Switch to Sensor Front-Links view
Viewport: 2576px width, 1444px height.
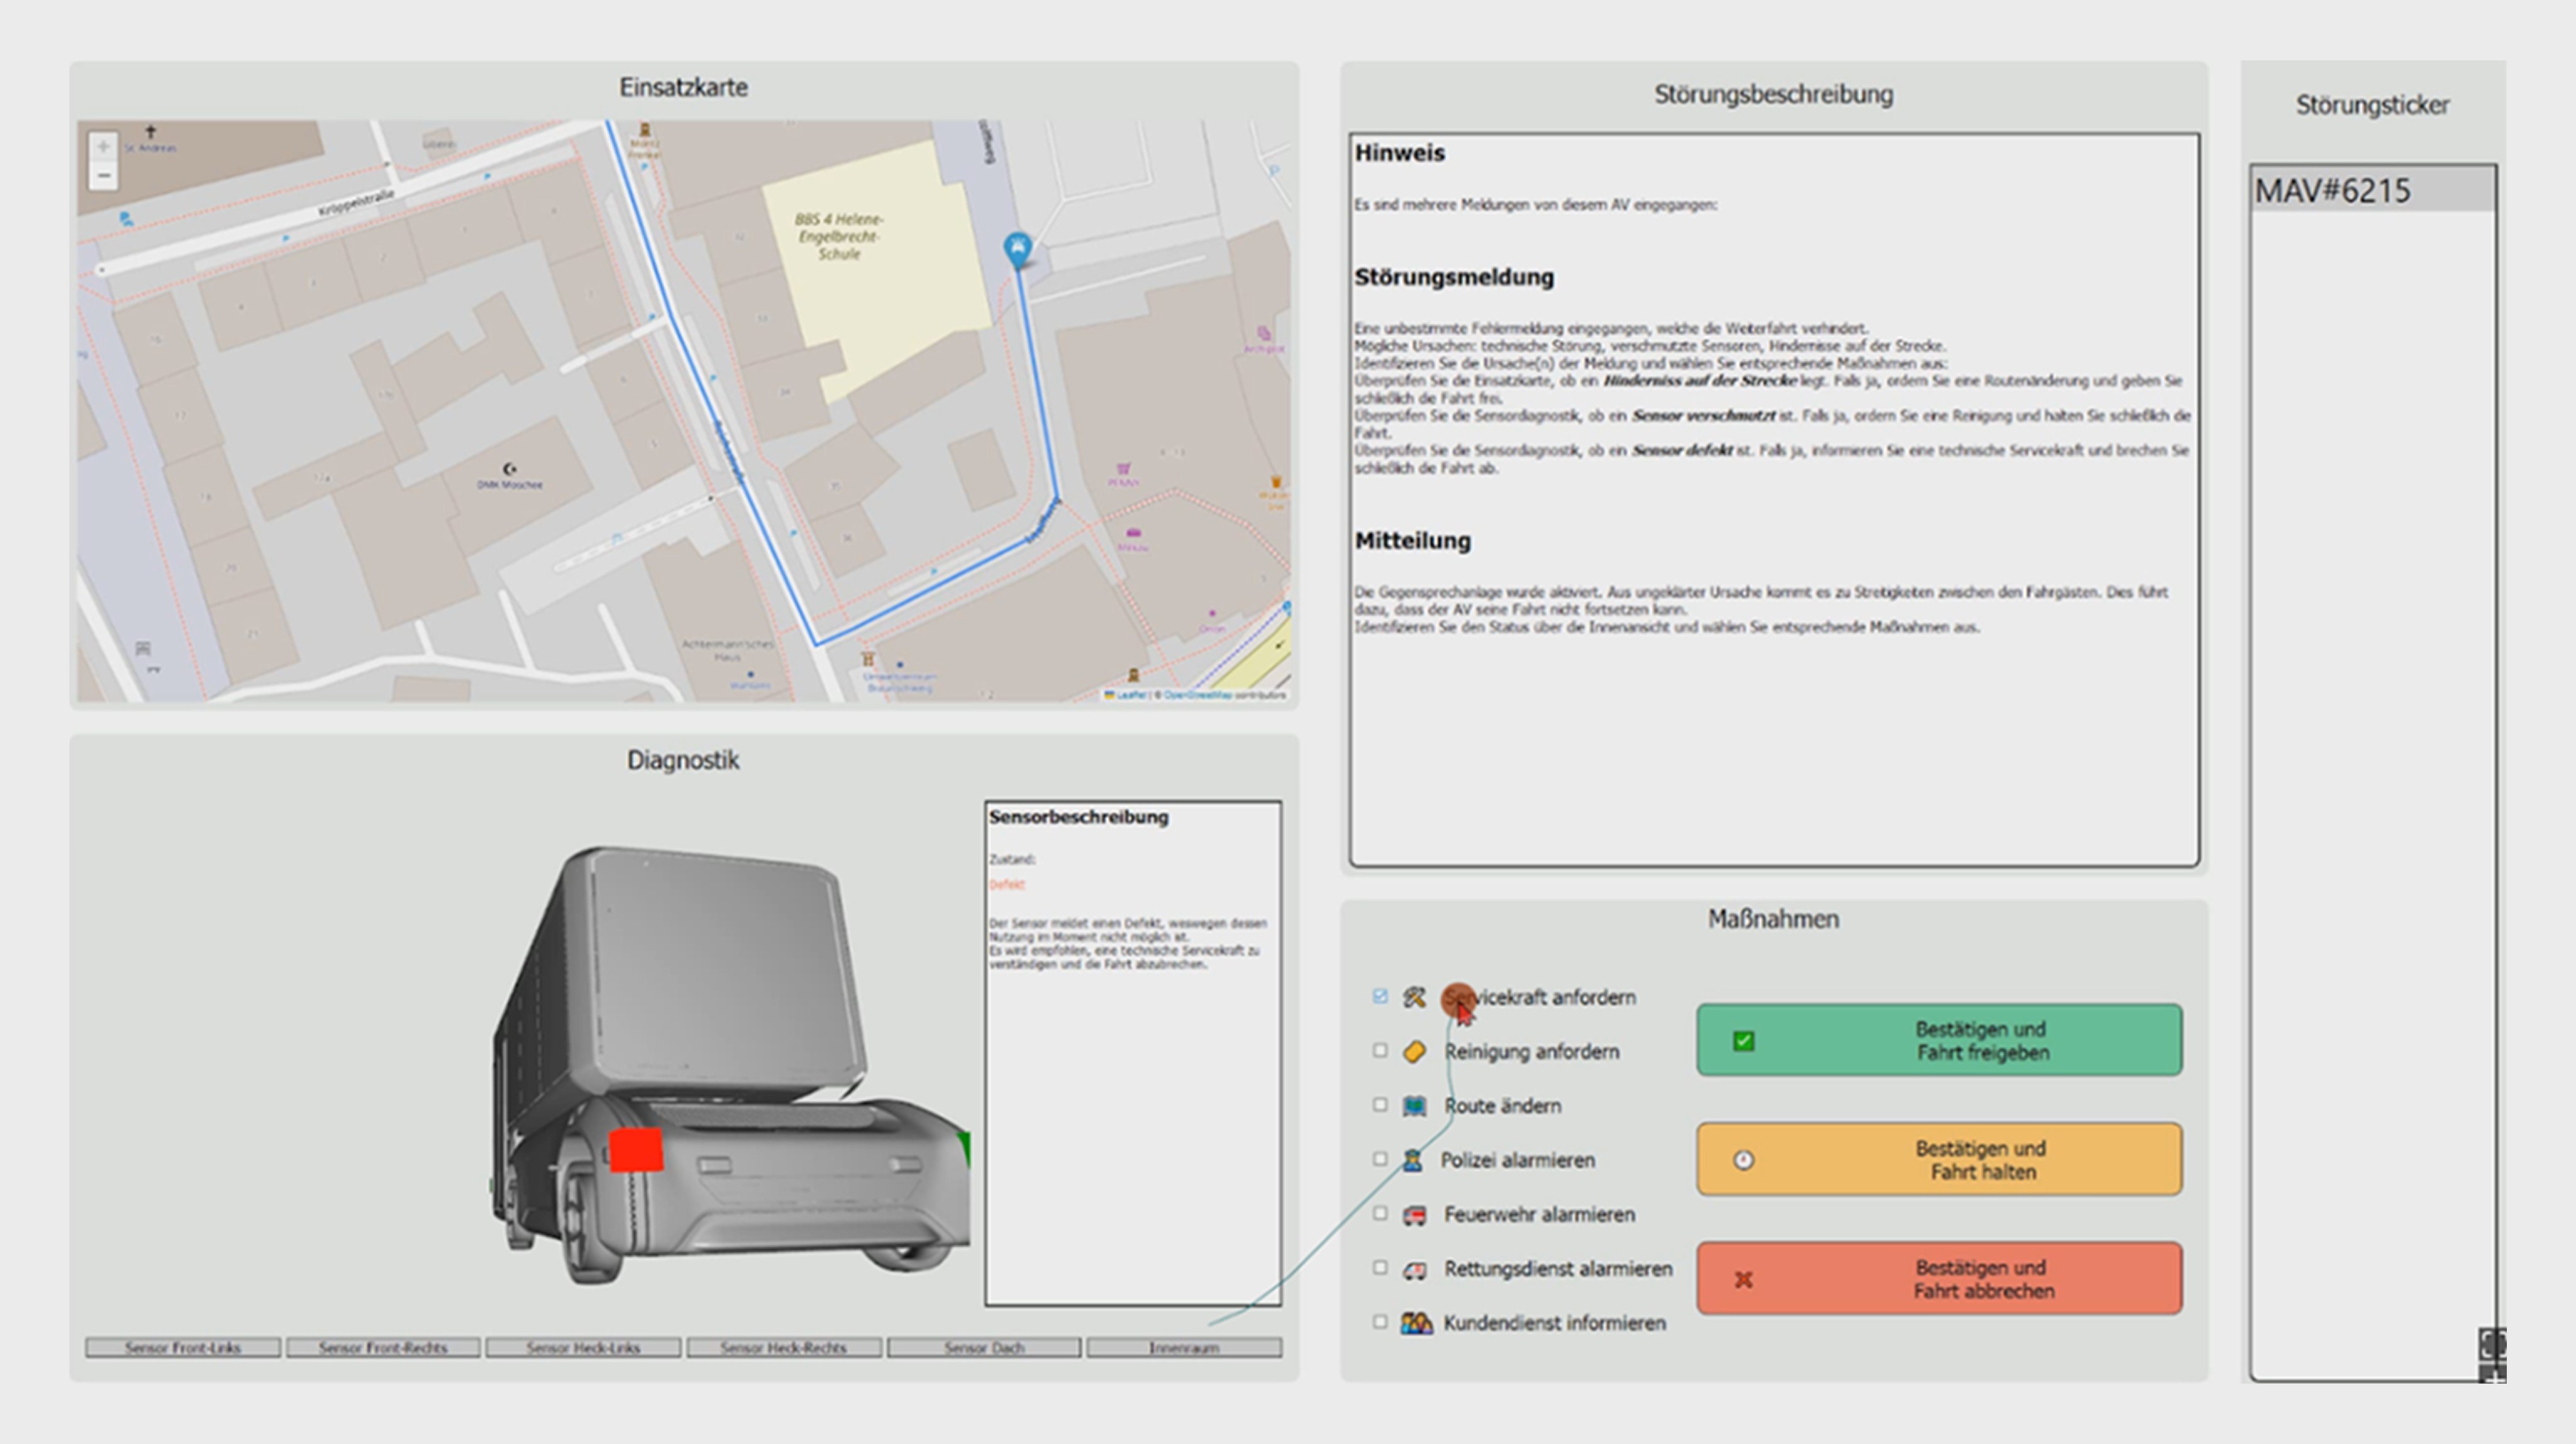pos(183,1348)
